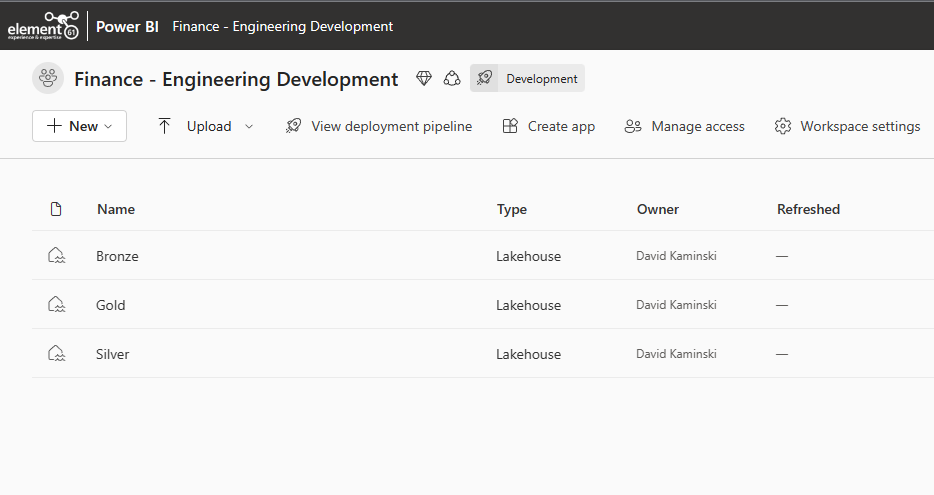
Task: Click the task flow circular icon beside diamond
Action: (452, 78)
